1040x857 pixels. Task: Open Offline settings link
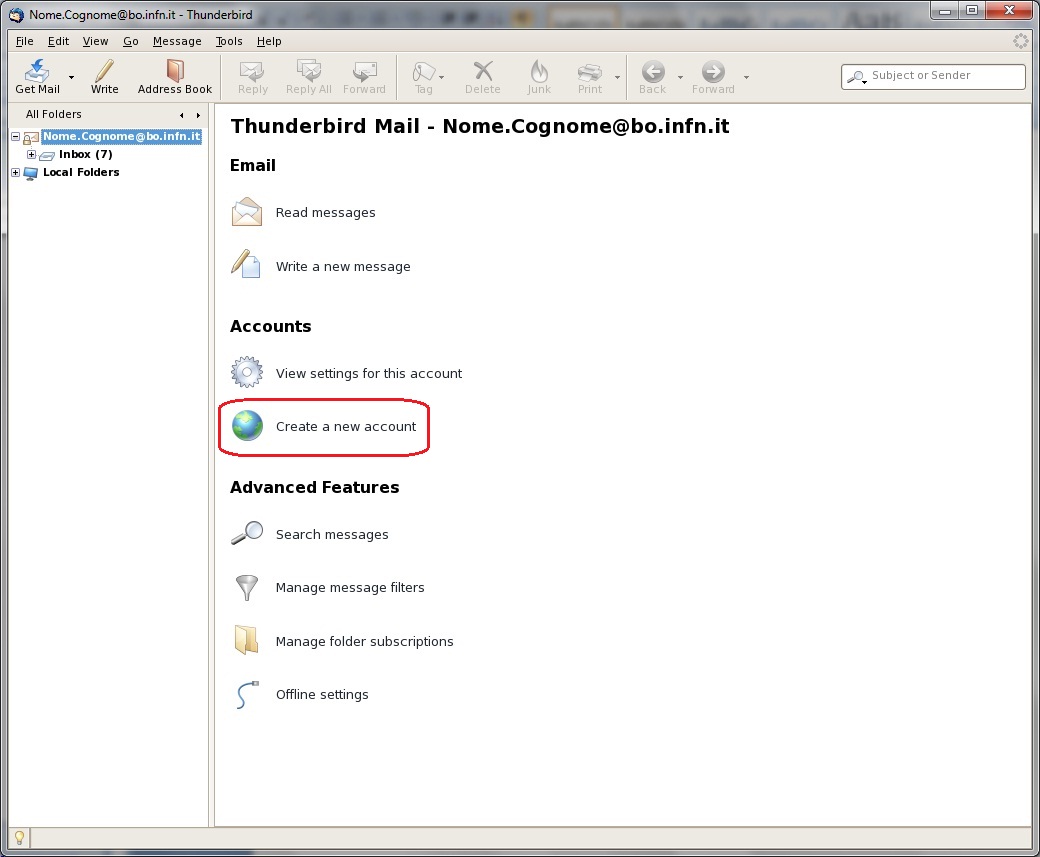click(322, 694)
